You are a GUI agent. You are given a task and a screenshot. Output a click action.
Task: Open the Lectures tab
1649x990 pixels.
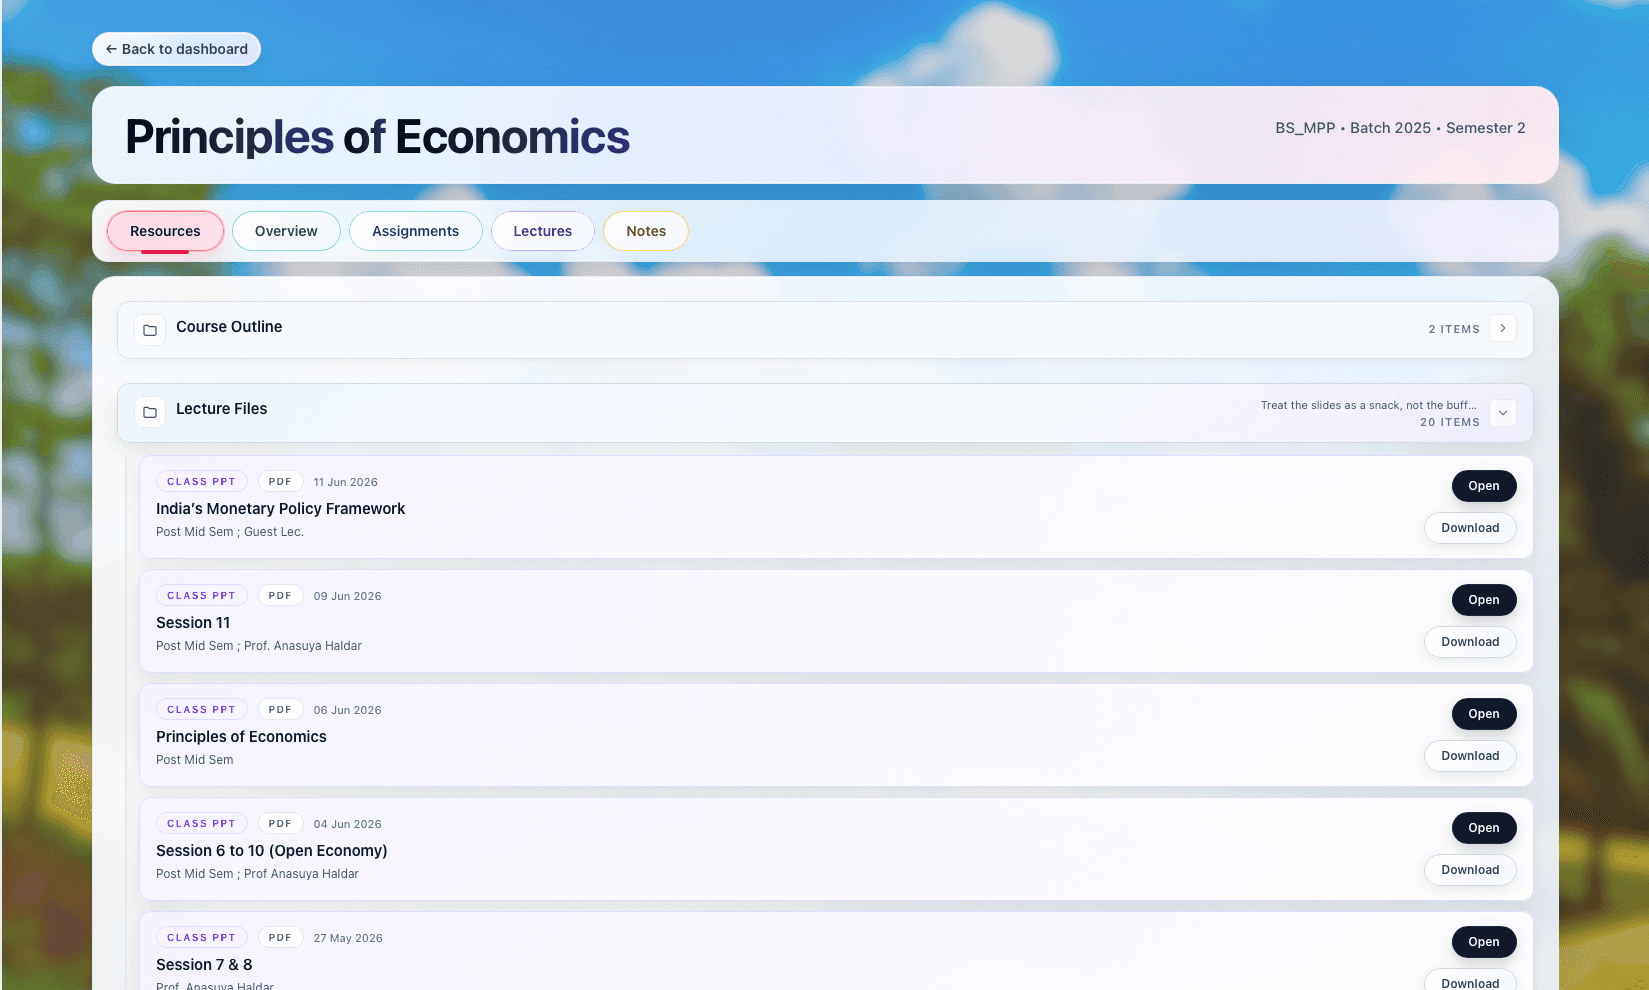point(543,231)
